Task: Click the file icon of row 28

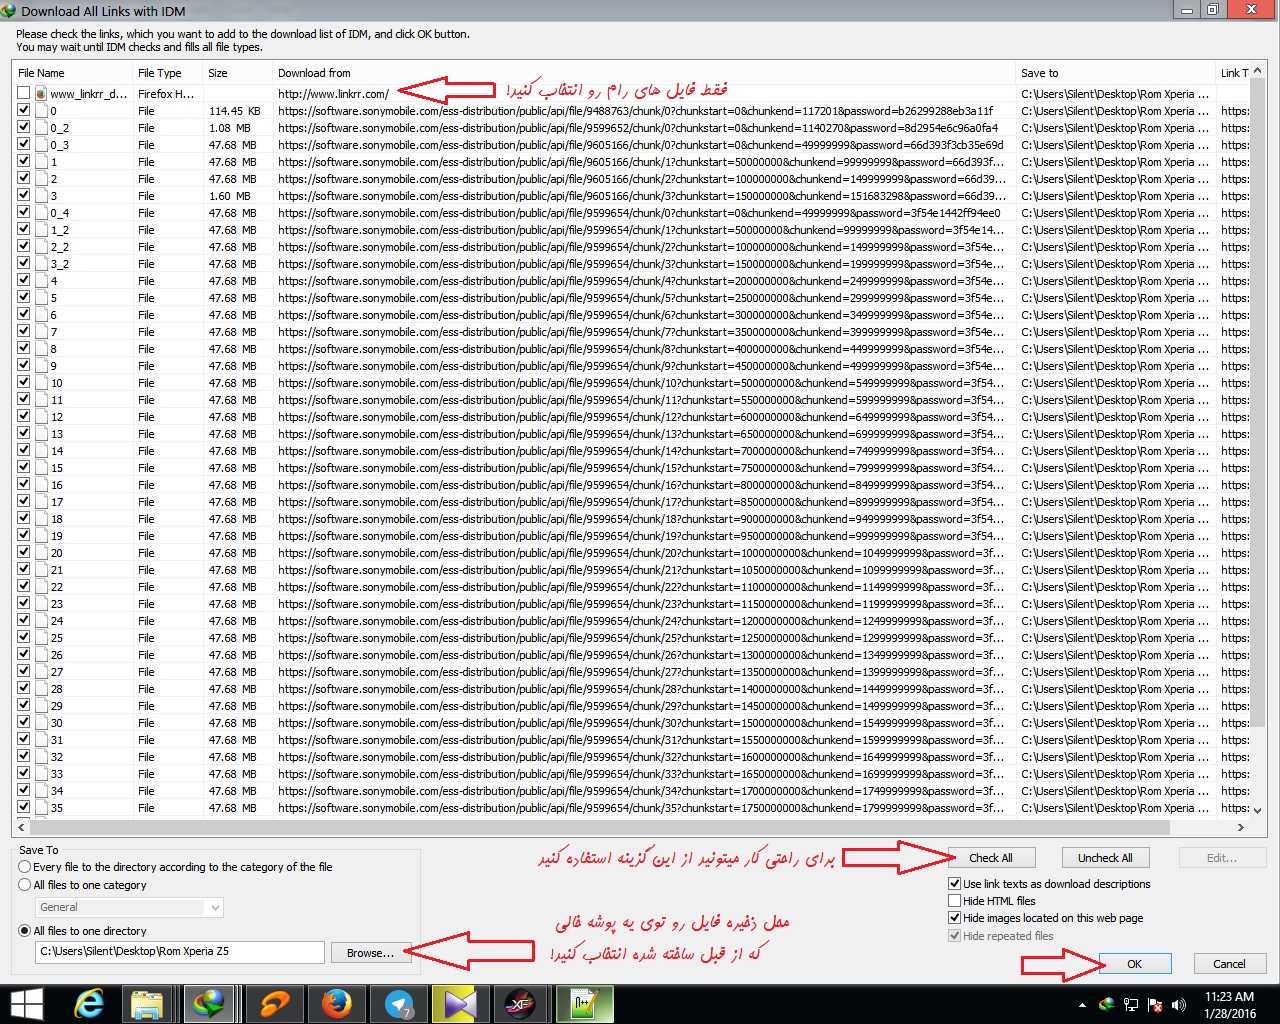Action: click(x=41, y=689)
